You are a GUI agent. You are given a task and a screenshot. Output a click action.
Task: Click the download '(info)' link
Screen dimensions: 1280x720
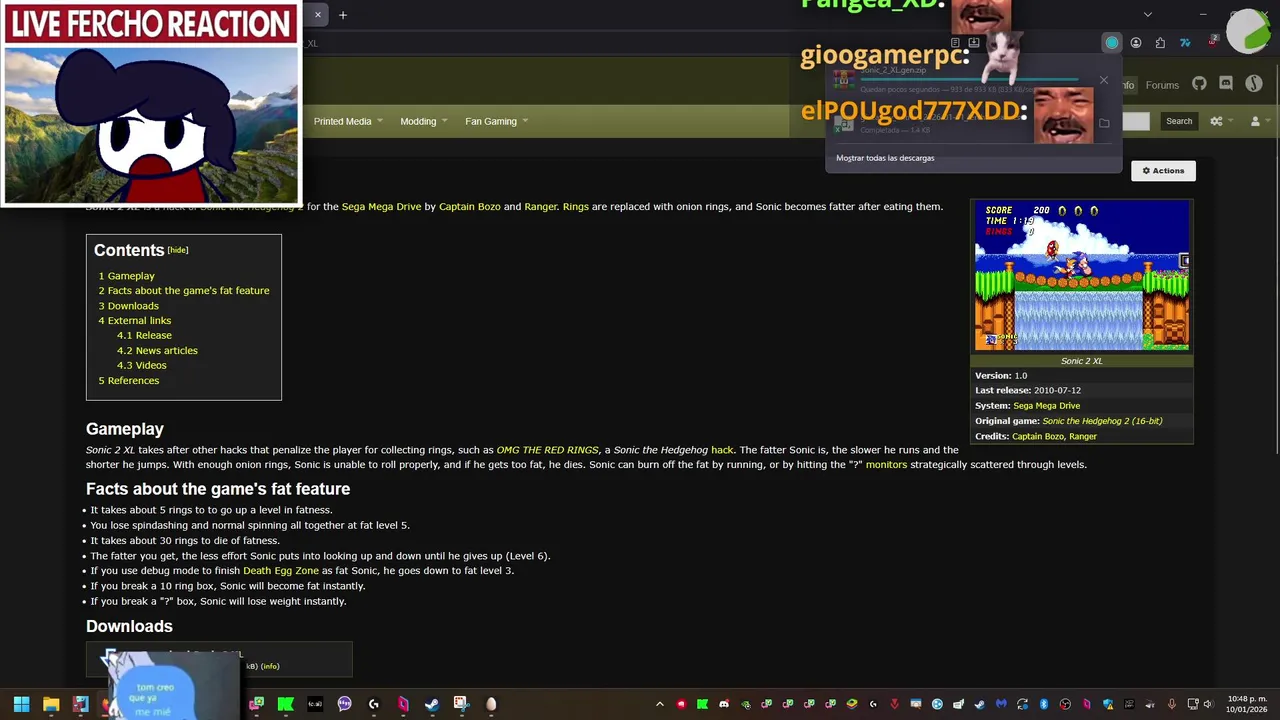coord(270,666)
